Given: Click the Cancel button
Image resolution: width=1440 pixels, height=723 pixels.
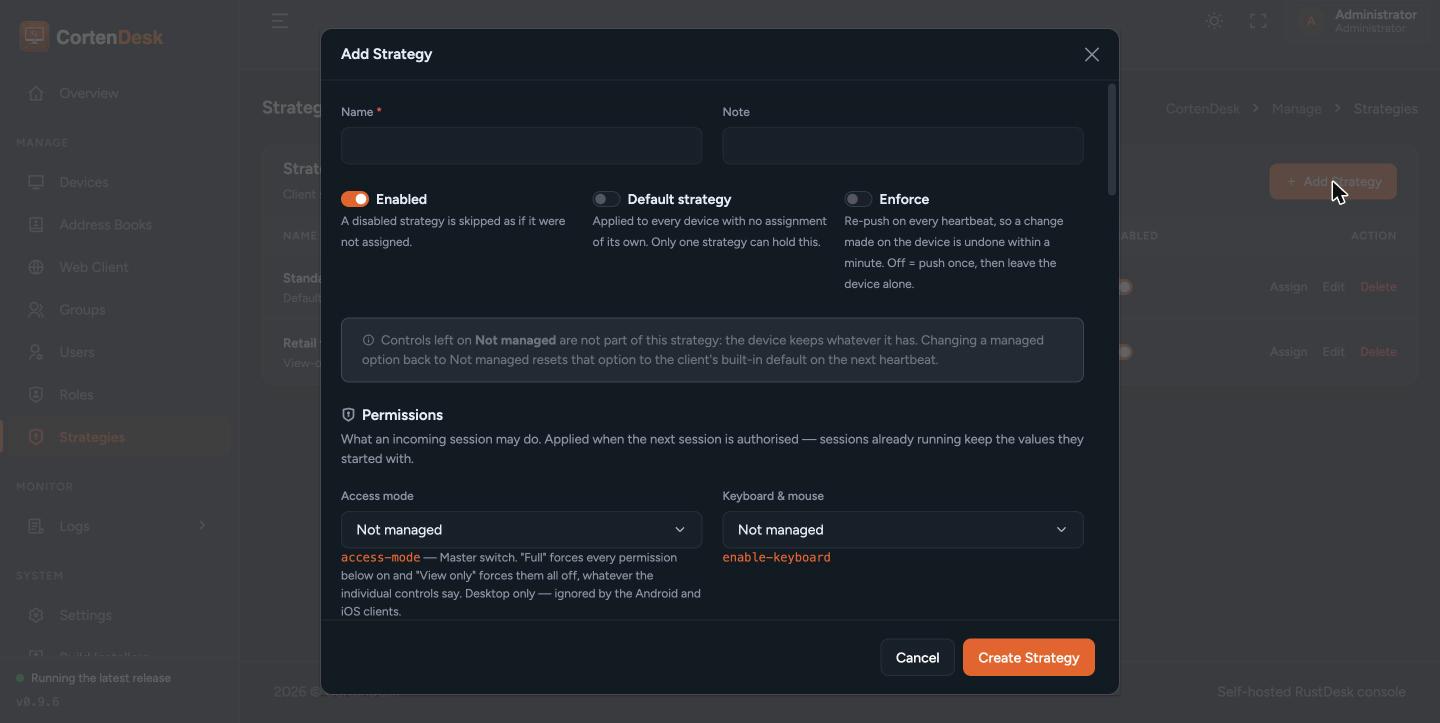Looking at the screenshot, I should [917, 658].
